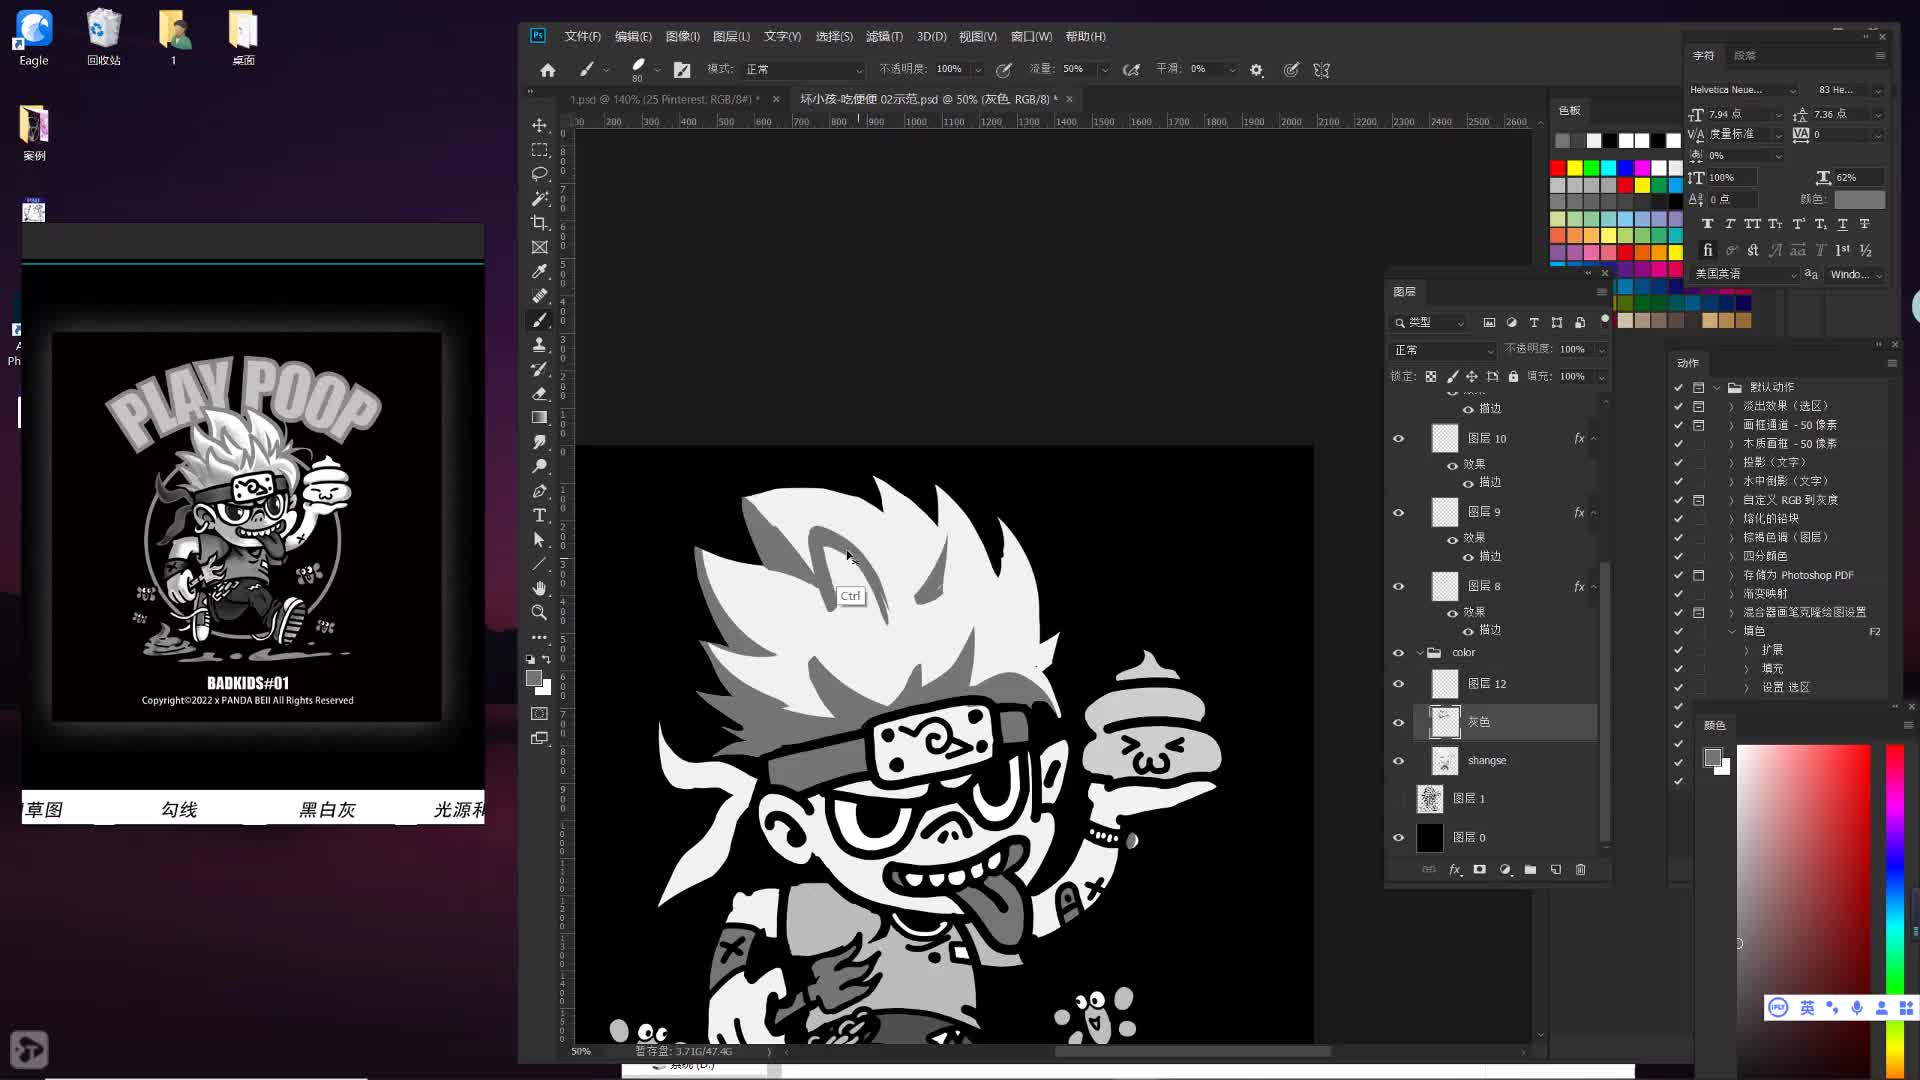This screenshot has height=1080, width=1920.
Task: Show hidden layer 图层 1
Action: pos(1398,799)
